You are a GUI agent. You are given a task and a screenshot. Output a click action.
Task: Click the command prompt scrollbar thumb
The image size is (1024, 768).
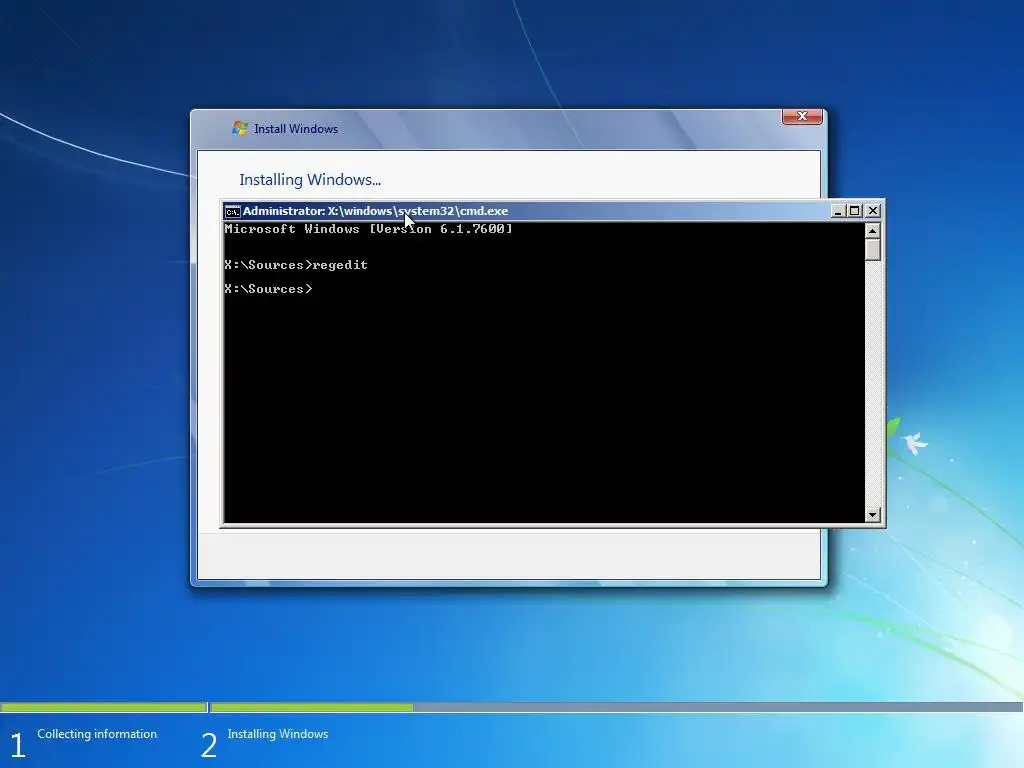pyautogui.click(x=872, y=250)
